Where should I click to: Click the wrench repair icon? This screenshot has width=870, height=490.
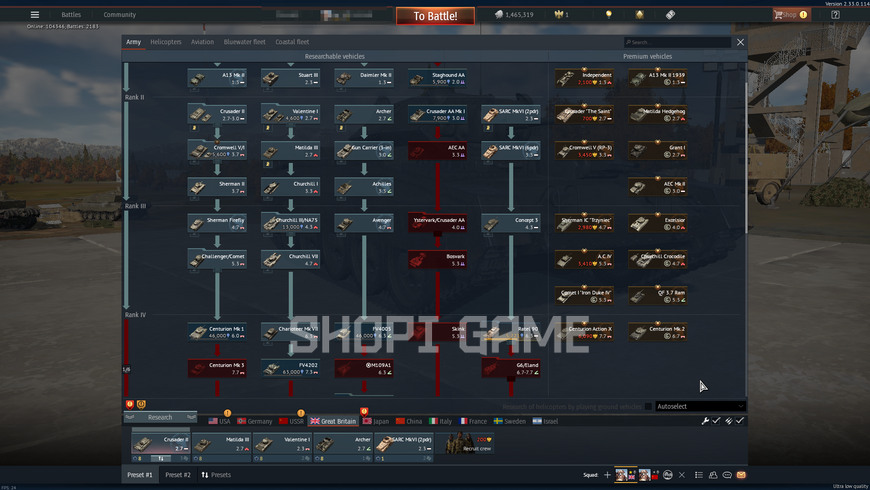705,421
